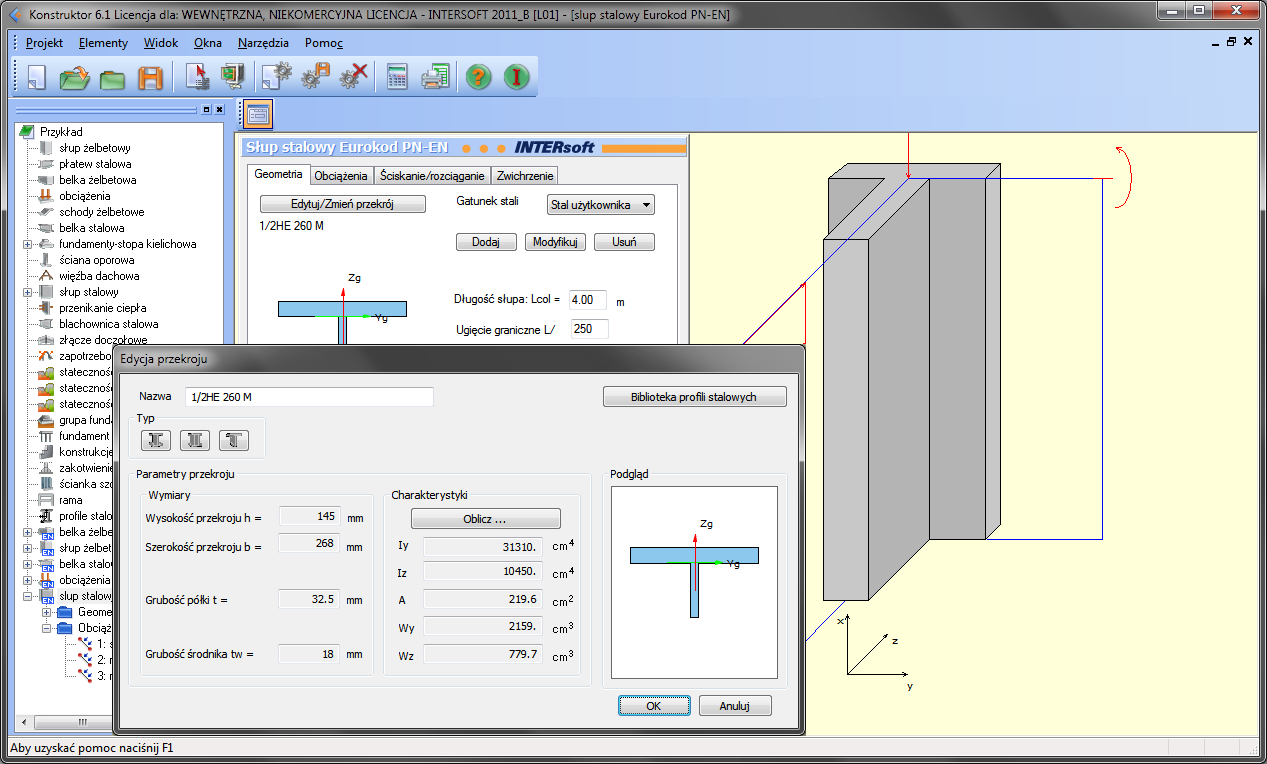The height and width of the screenshot is (764, 1267).
Task: Select 'słup żelbetowy' in project tree
Action: [94, 148]
